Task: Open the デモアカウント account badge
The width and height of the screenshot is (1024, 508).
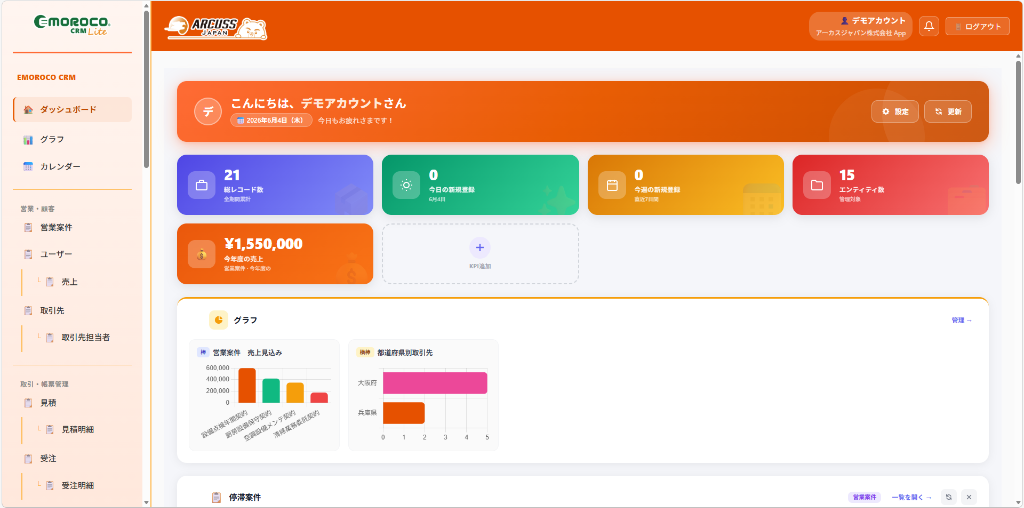Action: point(861,26)
